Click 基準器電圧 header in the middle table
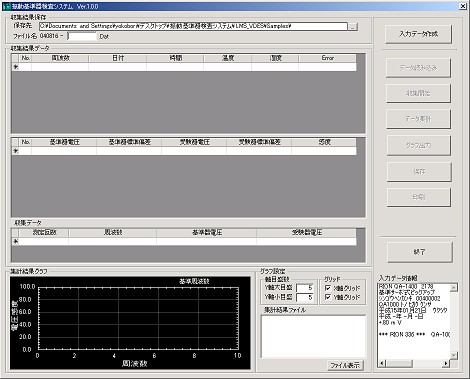 [64, 142]
